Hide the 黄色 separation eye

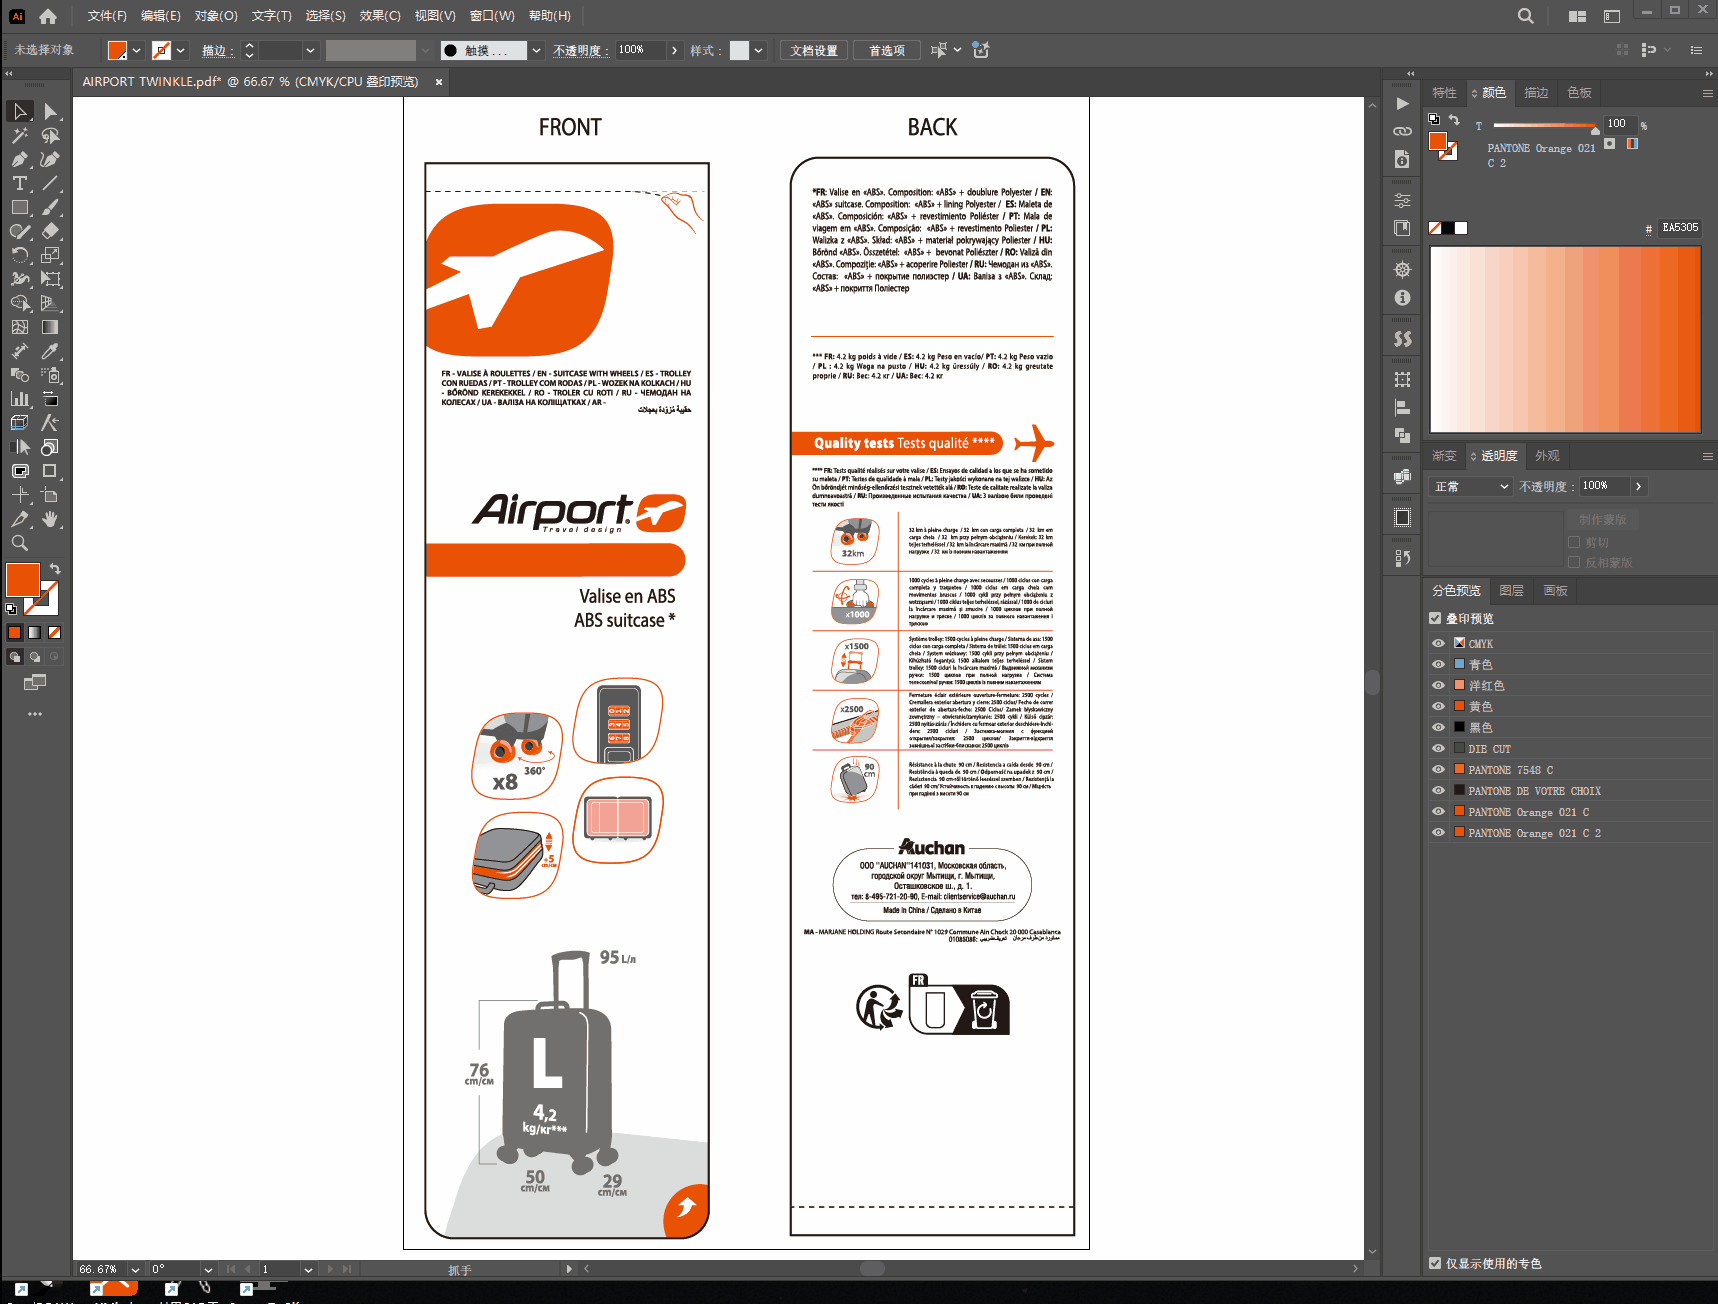[1438, 706]
